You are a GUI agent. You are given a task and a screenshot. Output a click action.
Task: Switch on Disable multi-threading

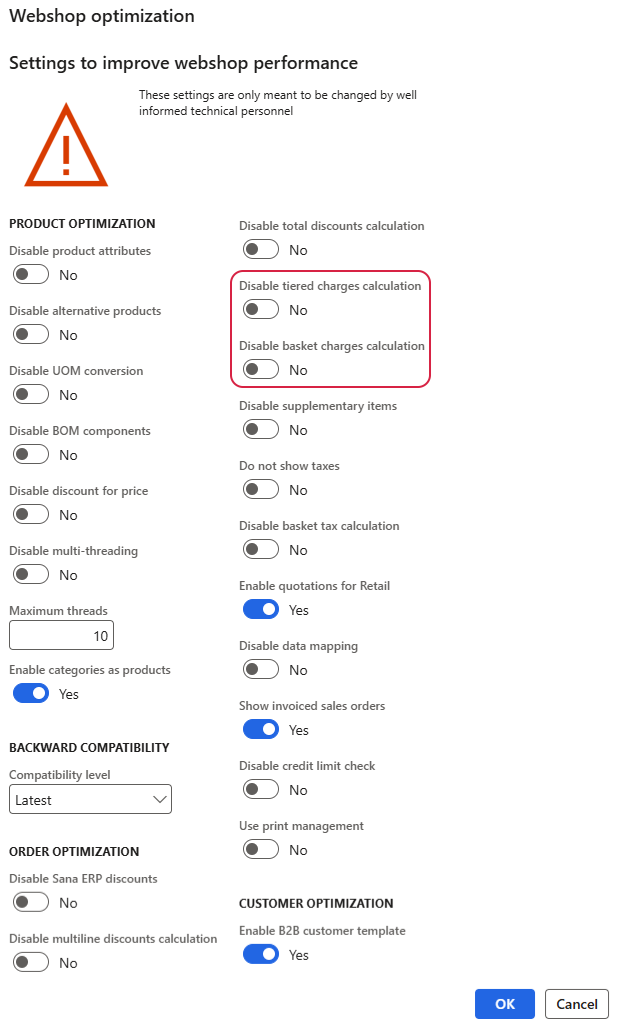[x=31, y=575]
